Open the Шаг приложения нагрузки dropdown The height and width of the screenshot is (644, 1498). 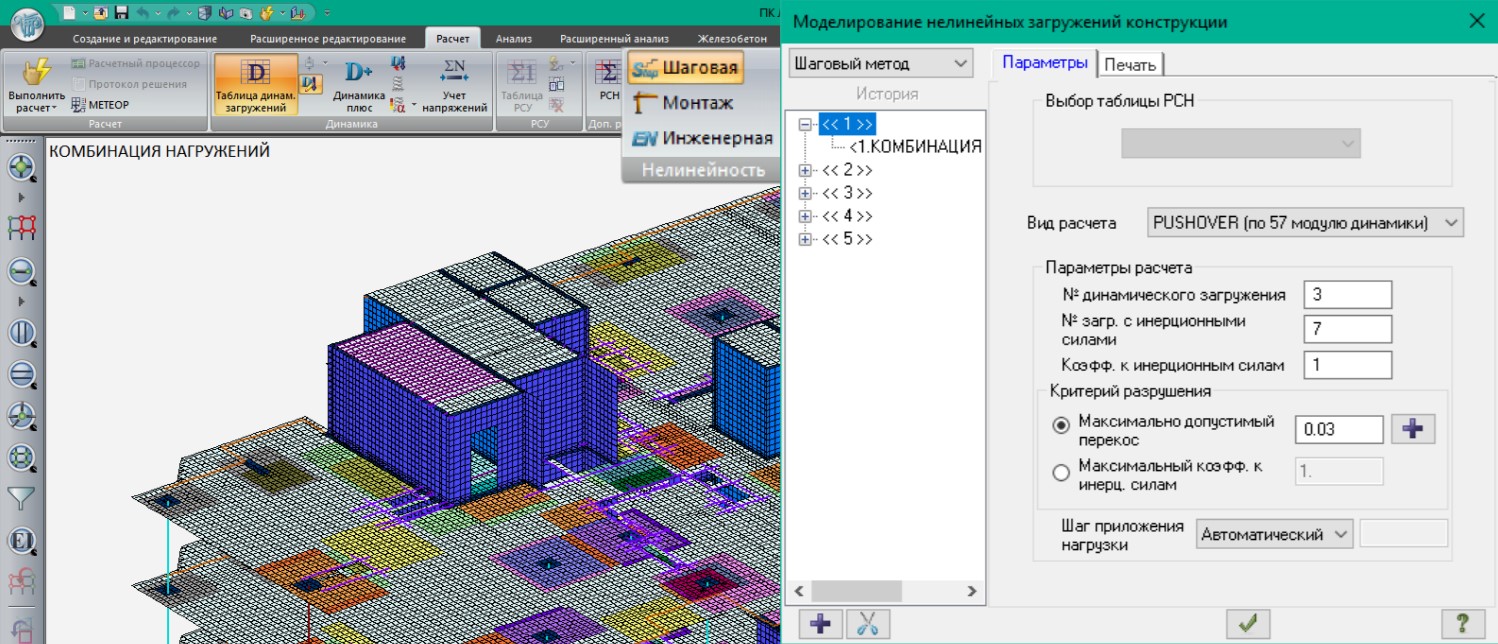tap(1274, 535)
